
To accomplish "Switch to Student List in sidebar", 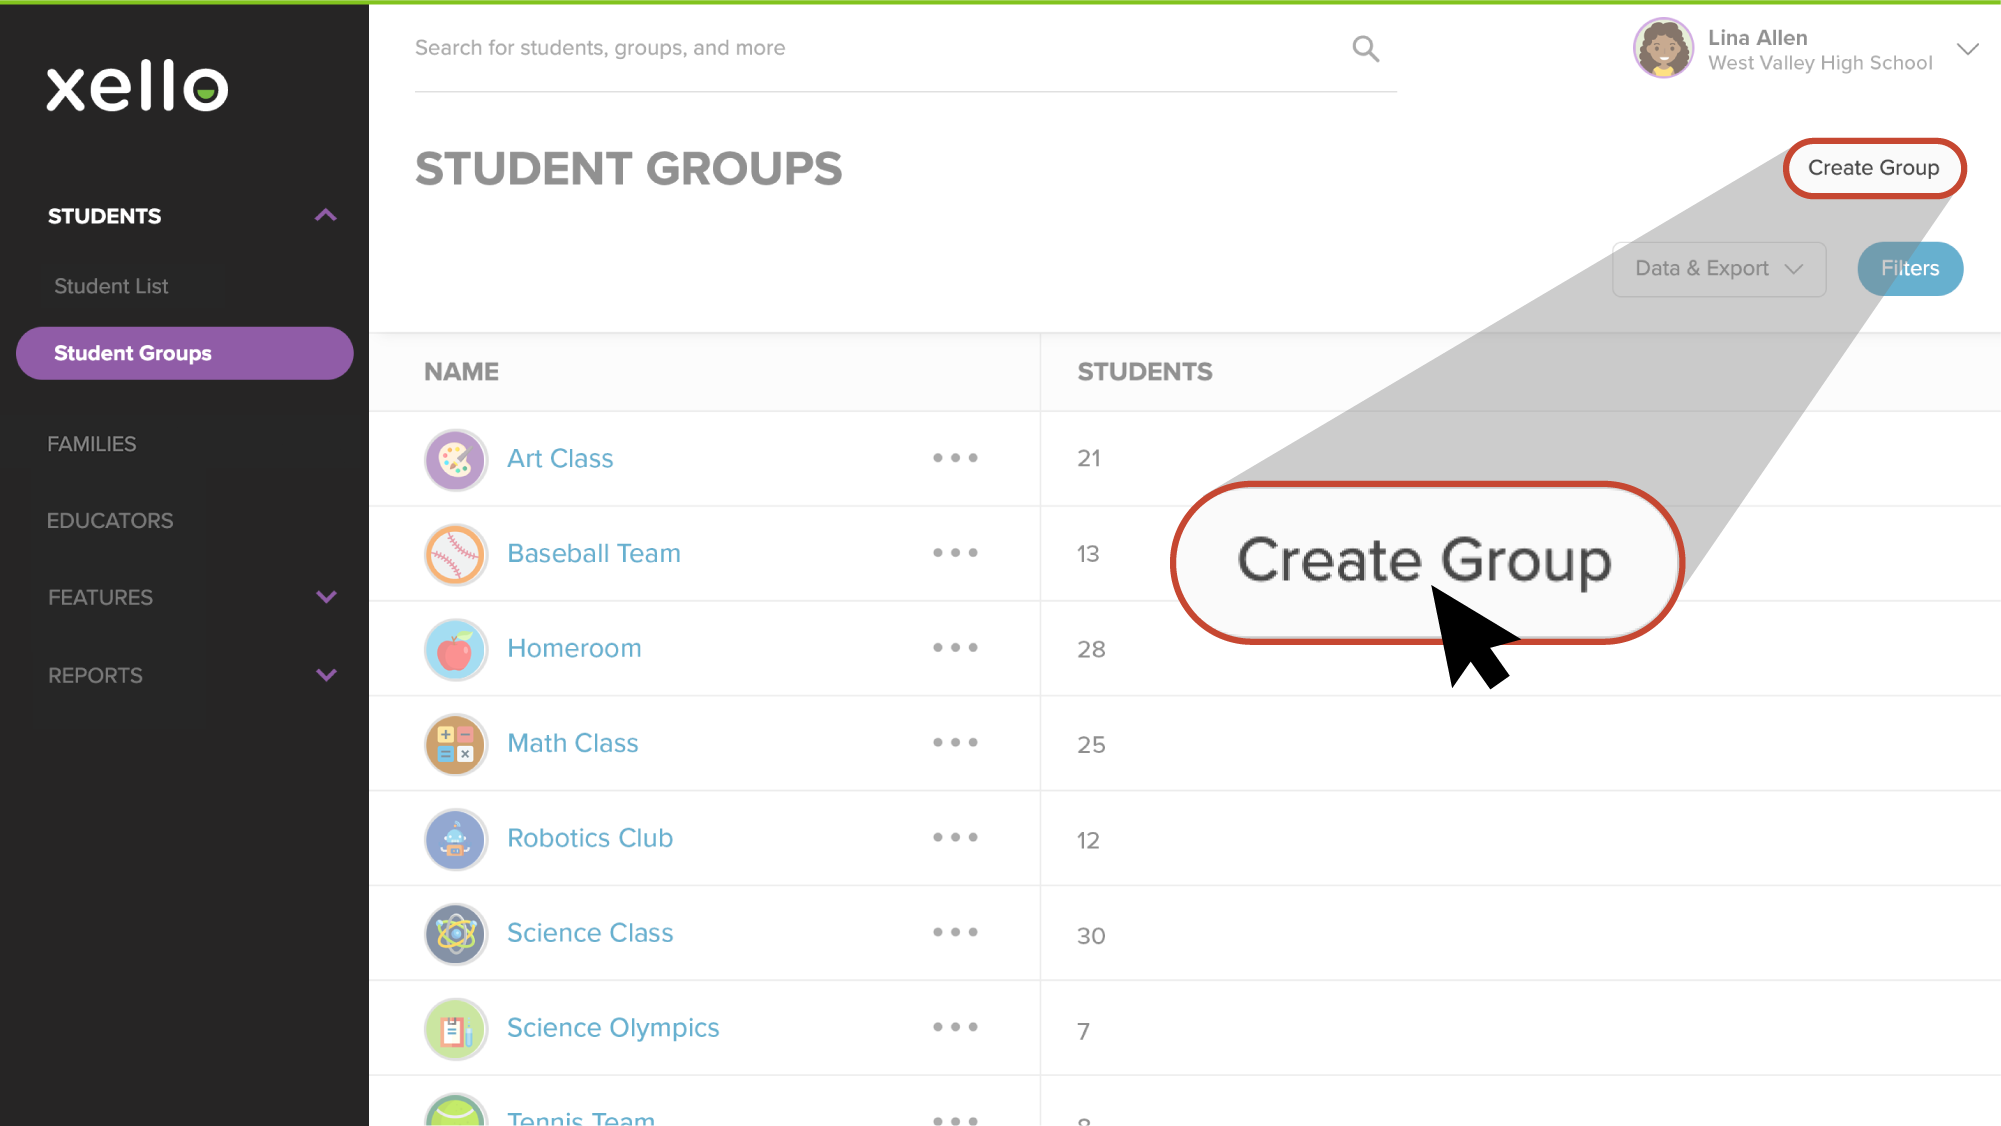I will point(111,285).
